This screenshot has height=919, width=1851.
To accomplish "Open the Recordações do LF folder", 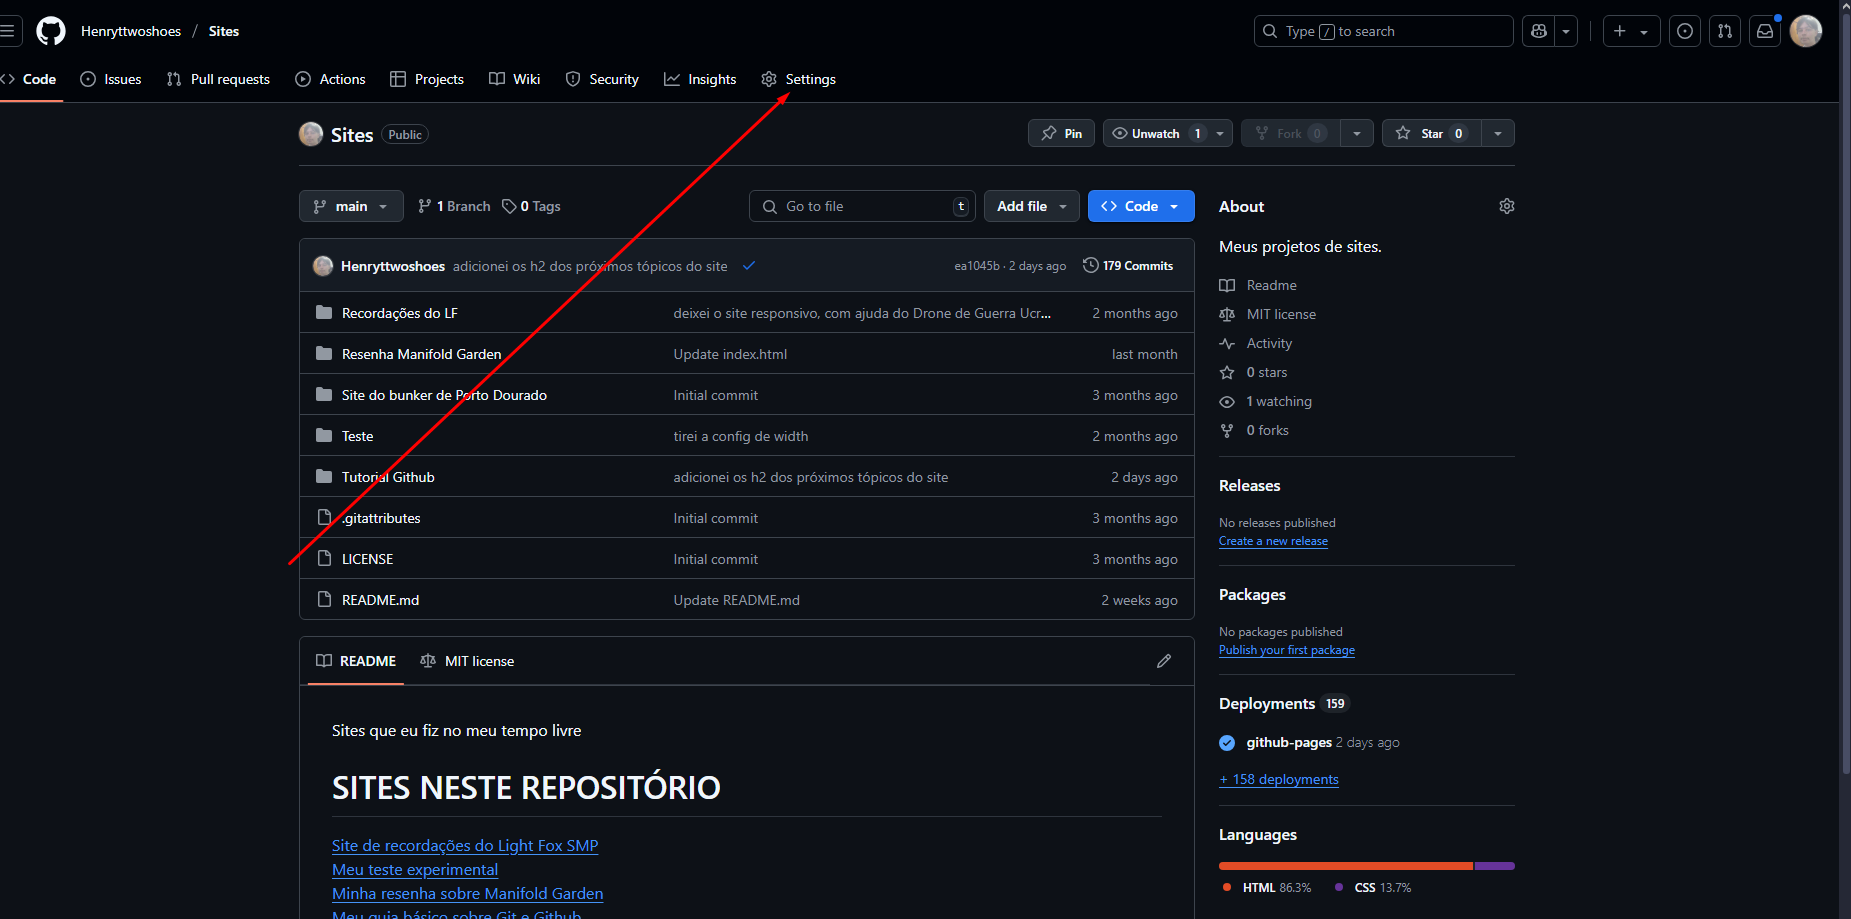I will coord(400,313).
